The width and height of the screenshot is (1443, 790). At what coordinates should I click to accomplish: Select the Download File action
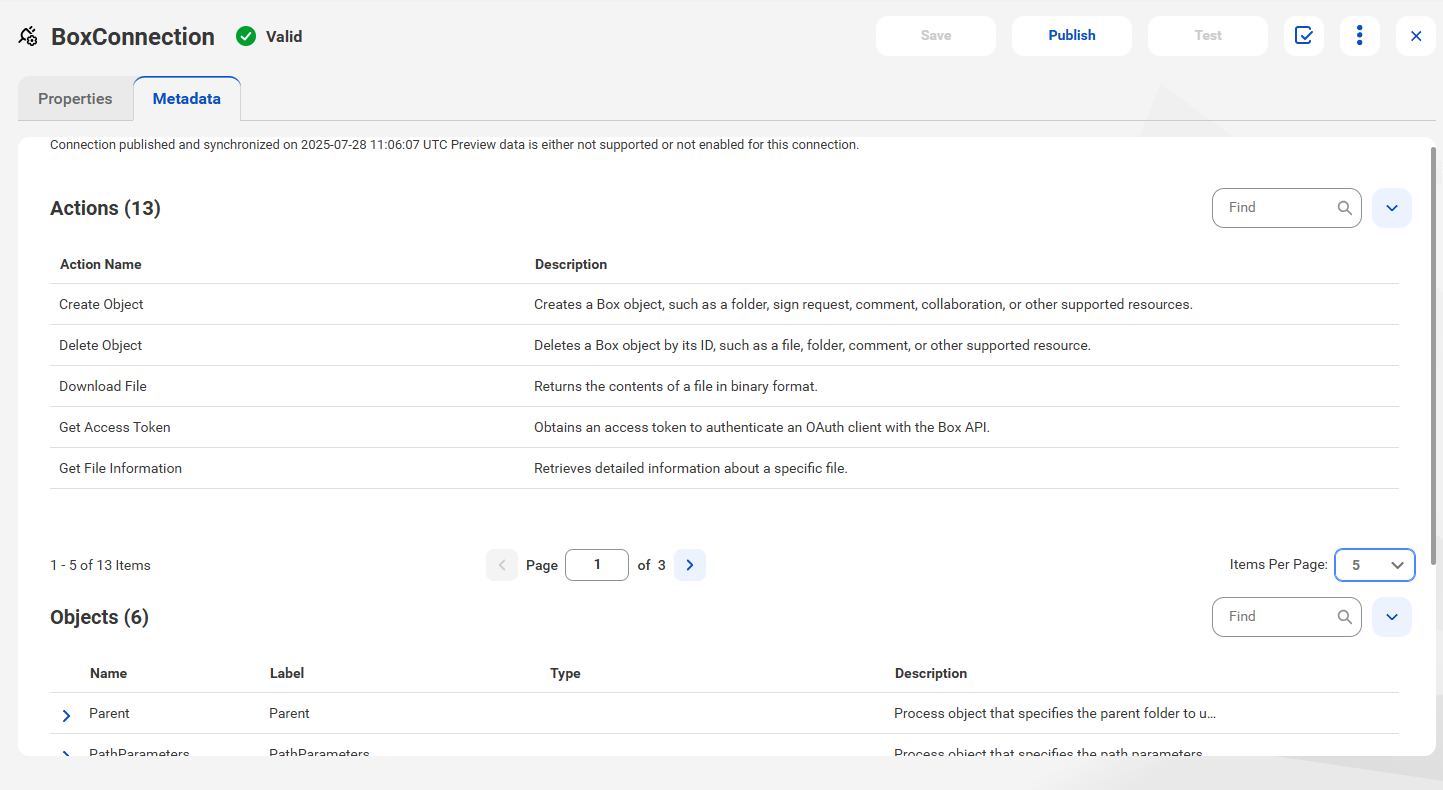(x=724, y=386)
